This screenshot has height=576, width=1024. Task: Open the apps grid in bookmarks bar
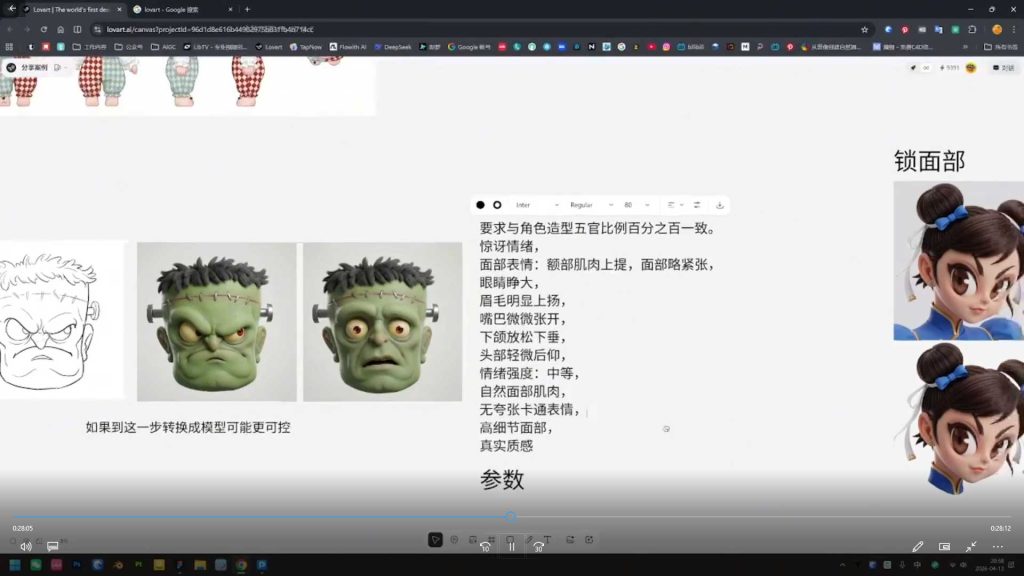tap(9, 47)
